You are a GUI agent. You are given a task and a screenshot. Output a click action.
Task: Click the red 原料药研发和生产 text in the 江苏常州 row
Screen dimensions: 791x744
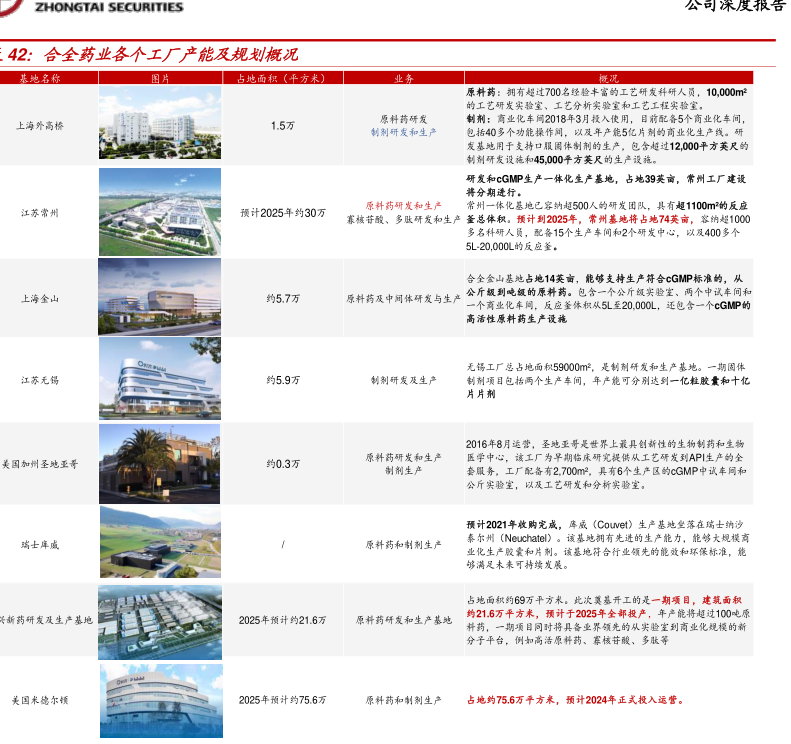point(403,205)
